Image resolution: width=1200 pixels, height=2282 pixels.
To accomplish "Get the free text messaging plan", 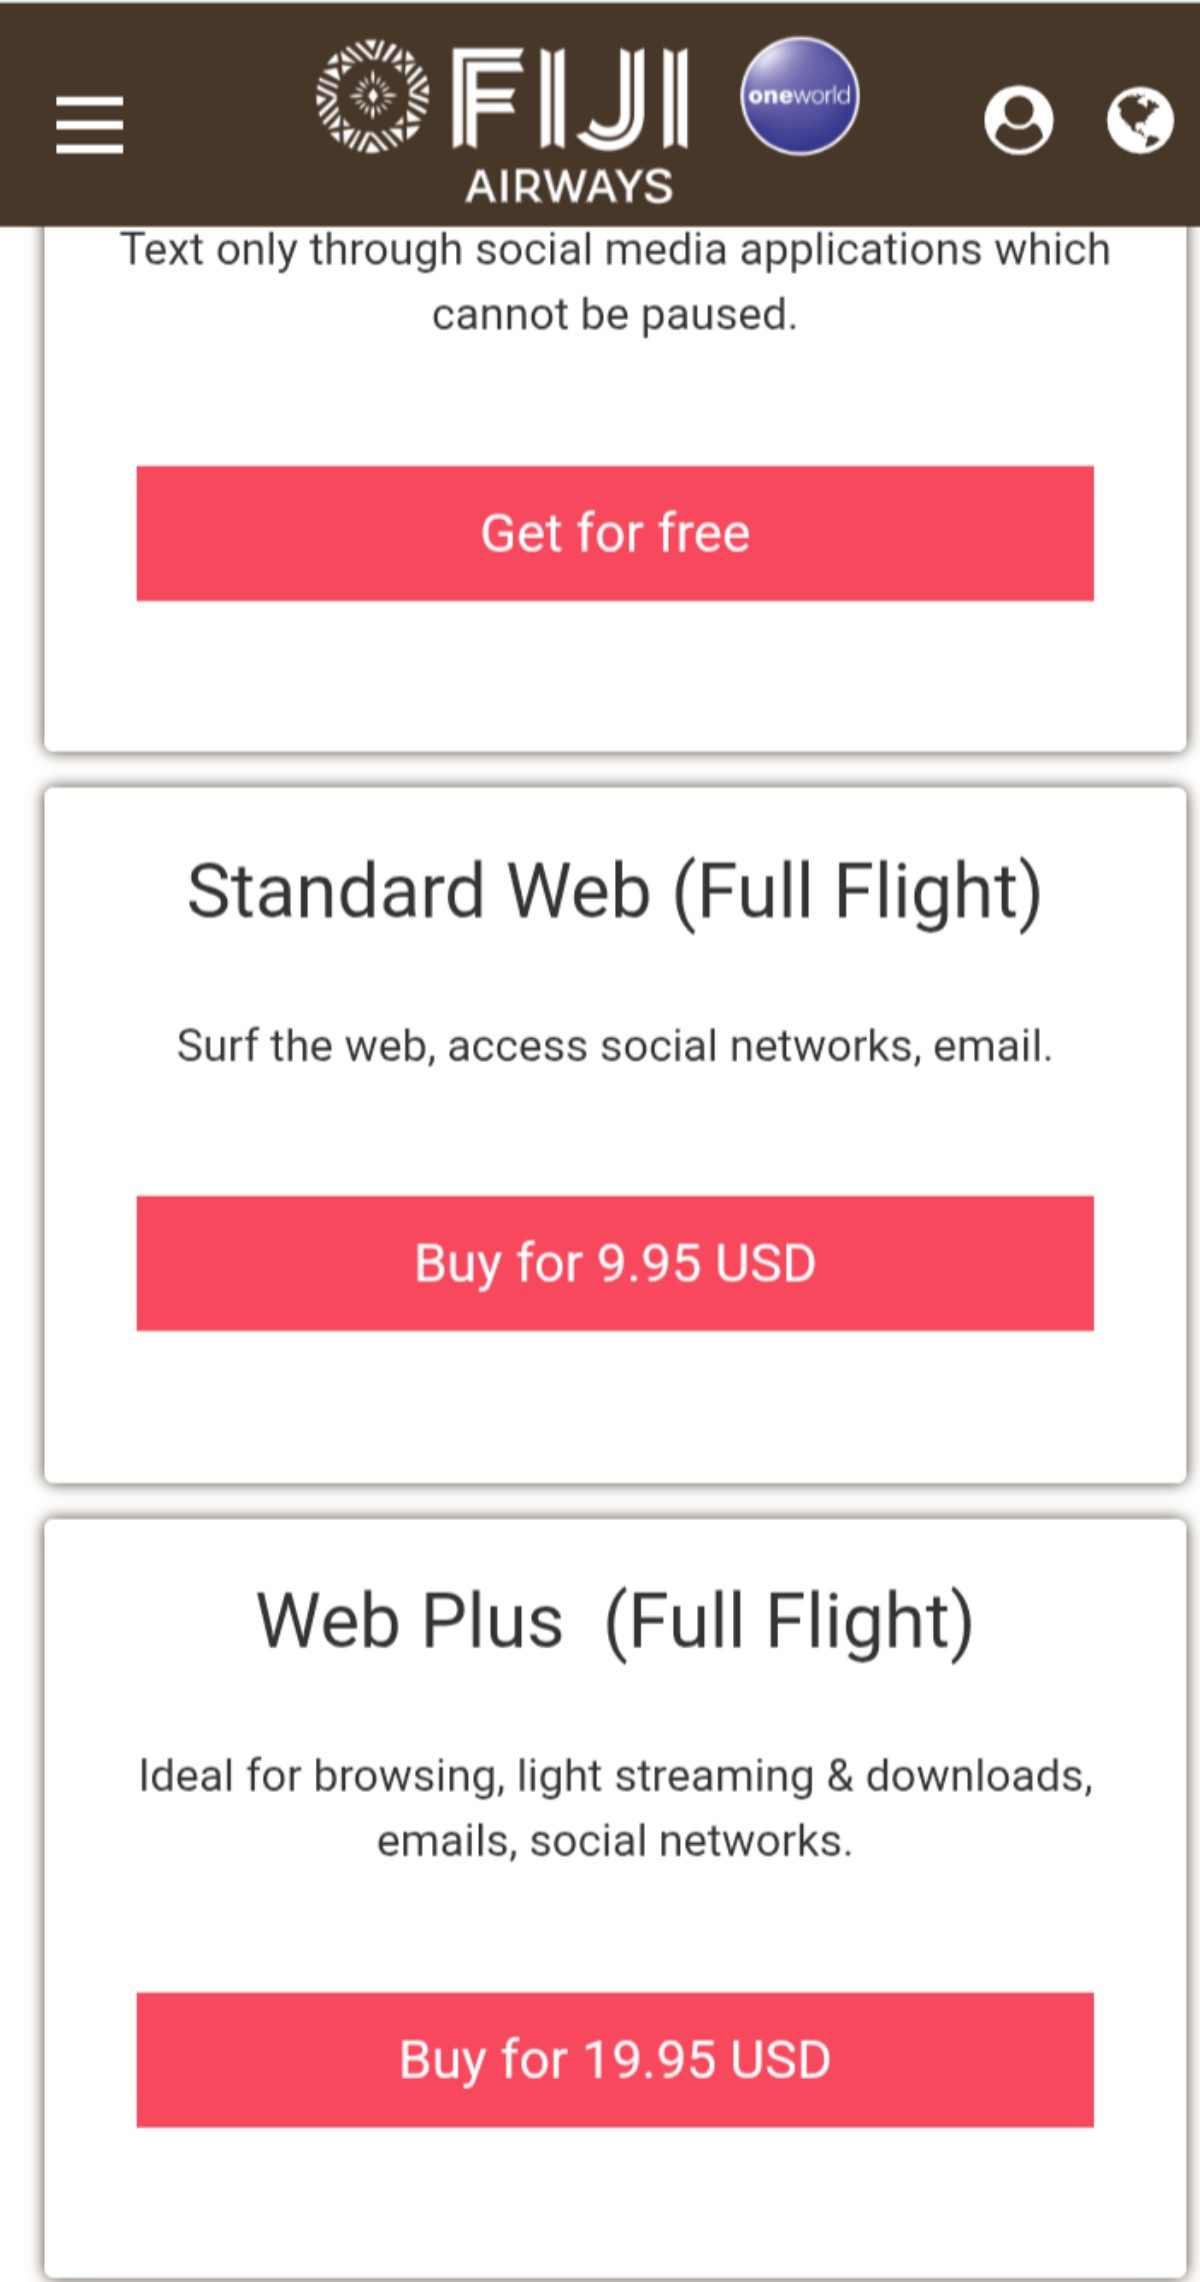I will click(615, 533).
